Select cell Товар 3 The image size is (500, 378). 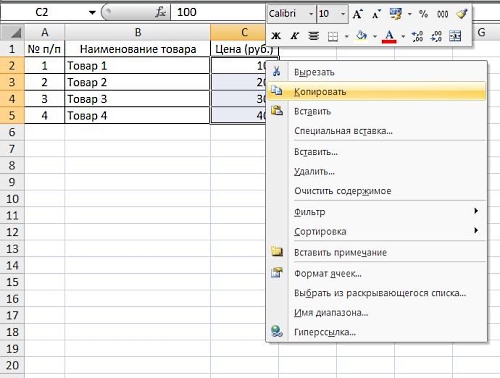tap(138, 99)
